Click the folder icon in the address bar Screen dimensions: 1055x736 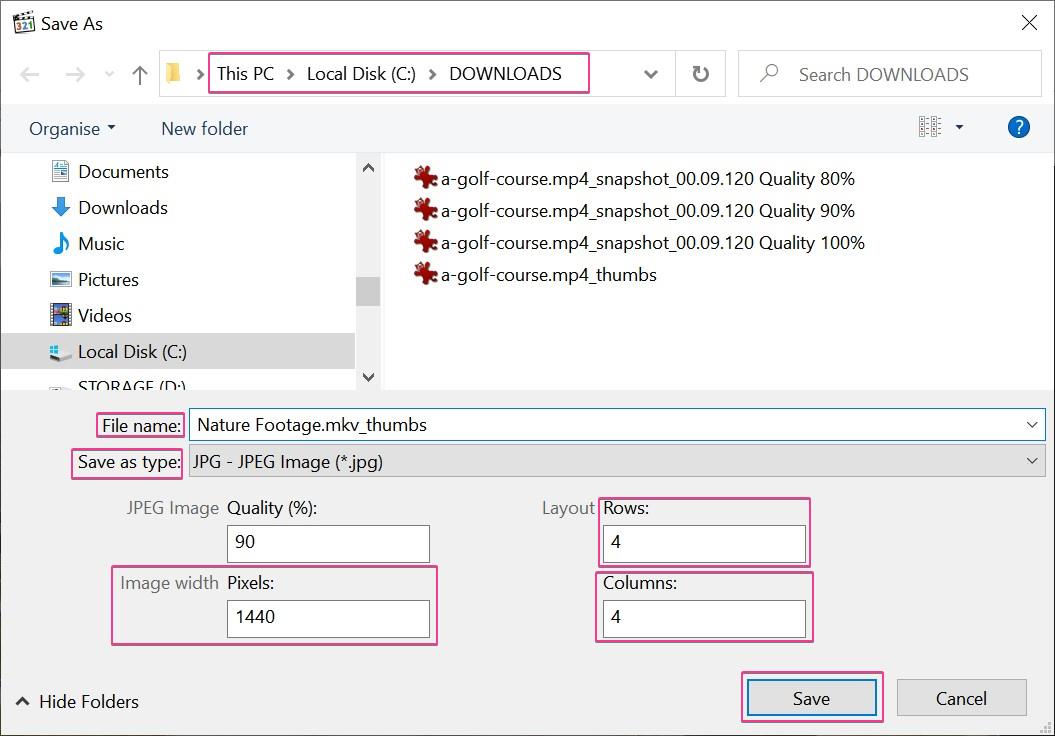pyautogui.click(x=173, y=73)
